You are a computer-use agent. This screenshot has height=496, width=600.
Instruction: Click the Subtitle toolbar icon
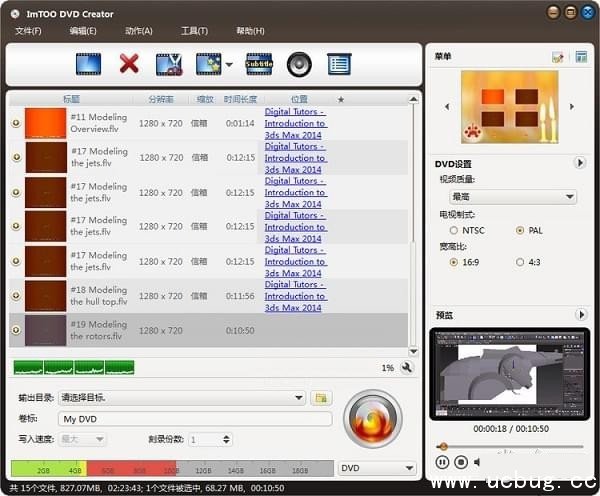pos(259,65)
